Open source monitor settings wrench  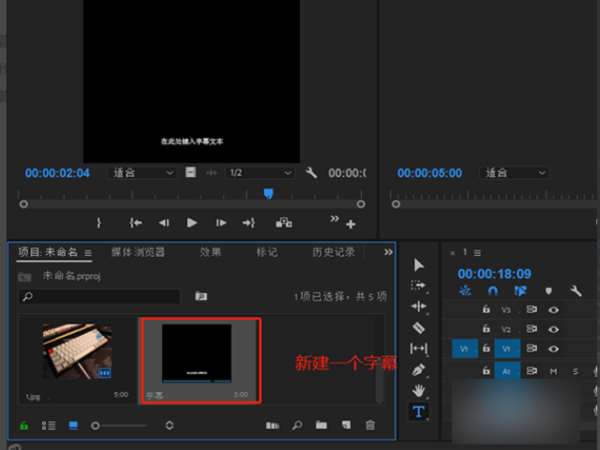[311, 173]
